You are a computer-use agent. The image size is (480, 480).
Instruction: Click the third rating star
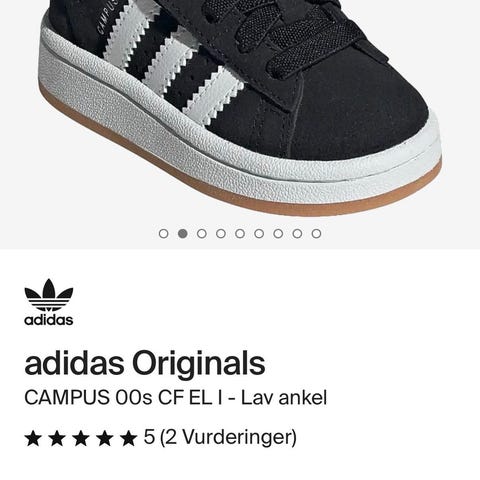(81, 438)
